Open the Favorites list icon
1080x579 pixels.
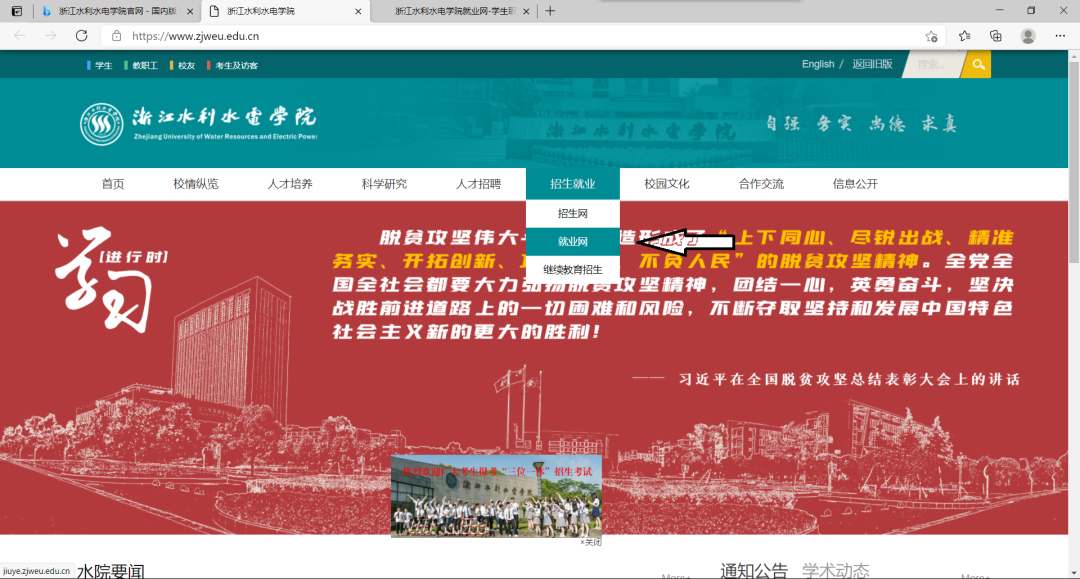[964, 36]
